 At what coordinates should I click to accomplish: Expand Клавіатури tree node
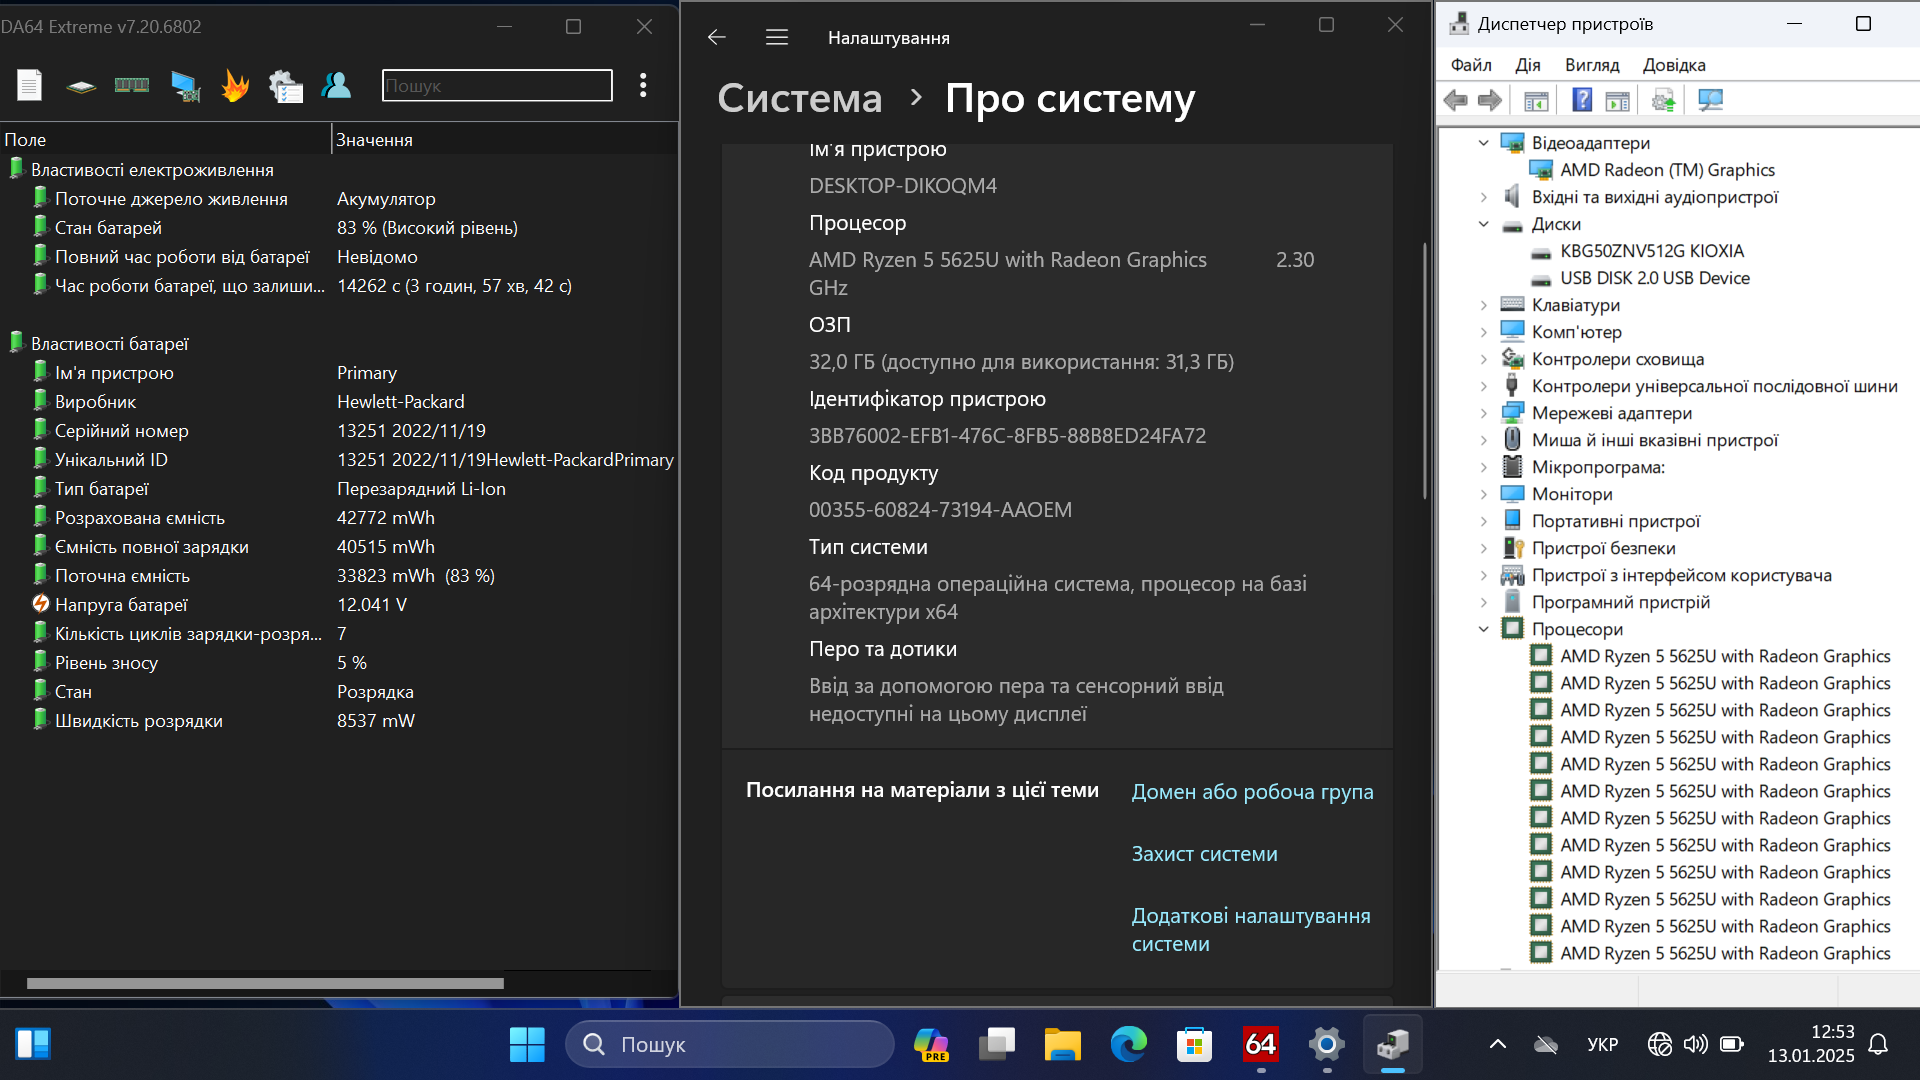point(1484,305)
